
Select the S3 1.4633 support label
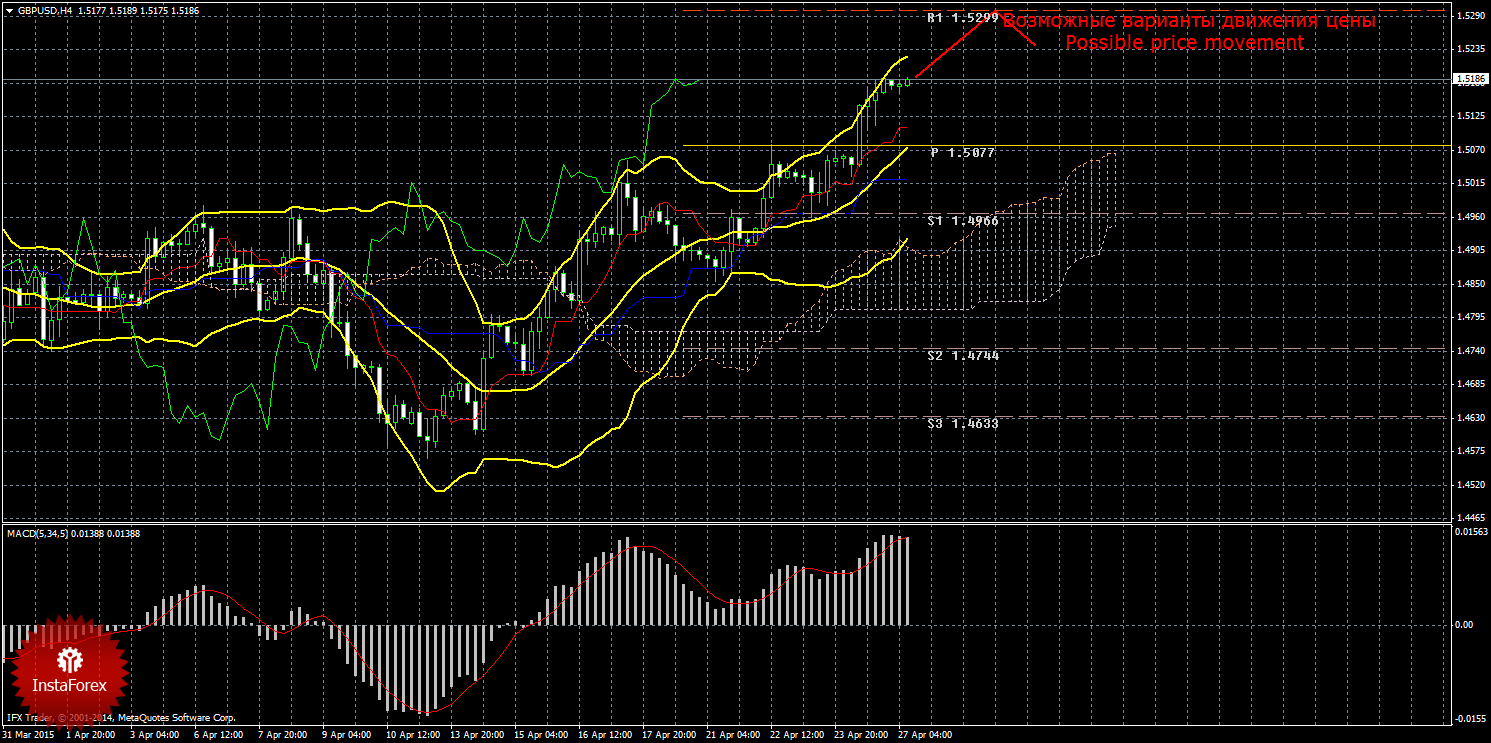(963, 423)
